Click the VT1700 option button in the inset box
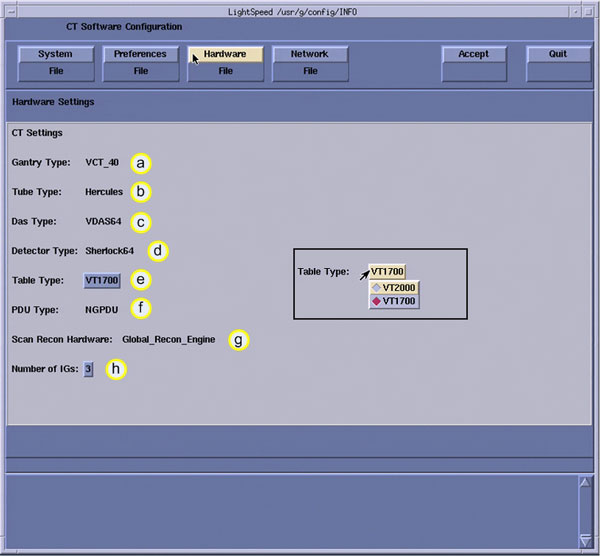600x556 pixels. (x=387, y=271)
